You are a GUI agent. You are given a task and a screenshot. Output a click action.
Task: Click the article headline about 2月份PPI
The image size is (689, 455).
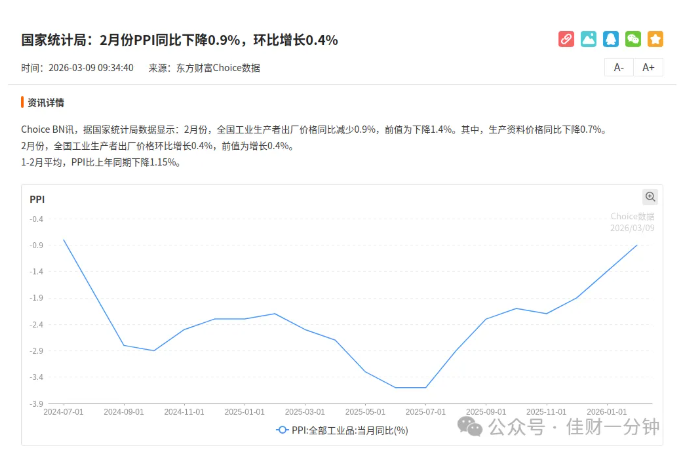tap(179, 40)
